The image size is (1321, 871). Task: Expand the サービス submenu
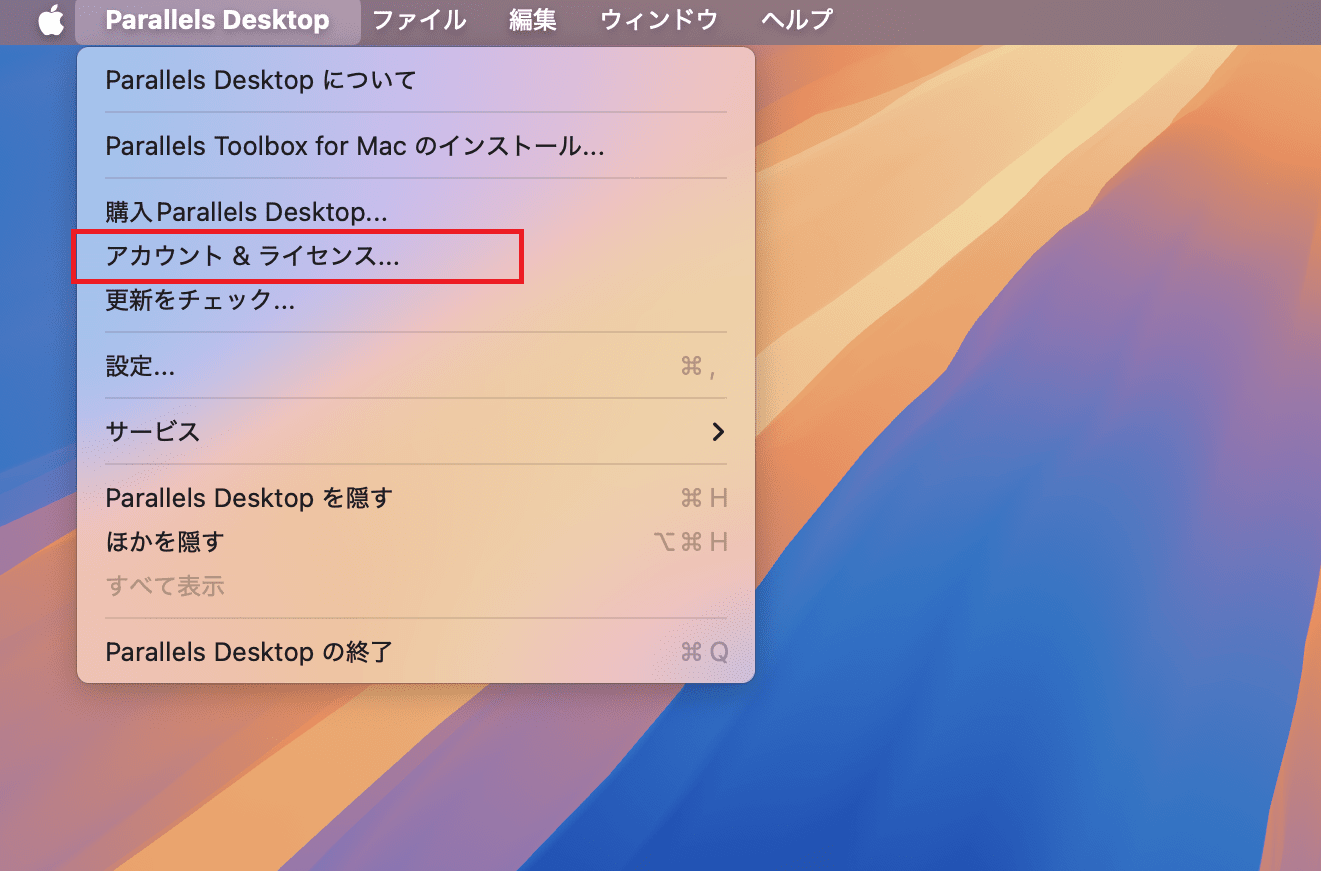pyautogui.click(x=416, y=432)
